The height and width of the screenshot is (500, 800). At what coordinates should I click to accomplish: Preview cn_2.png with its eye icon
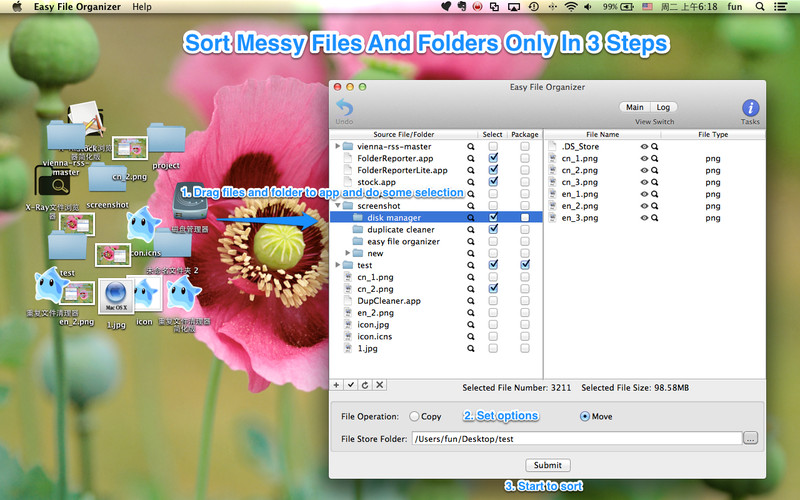644,170
